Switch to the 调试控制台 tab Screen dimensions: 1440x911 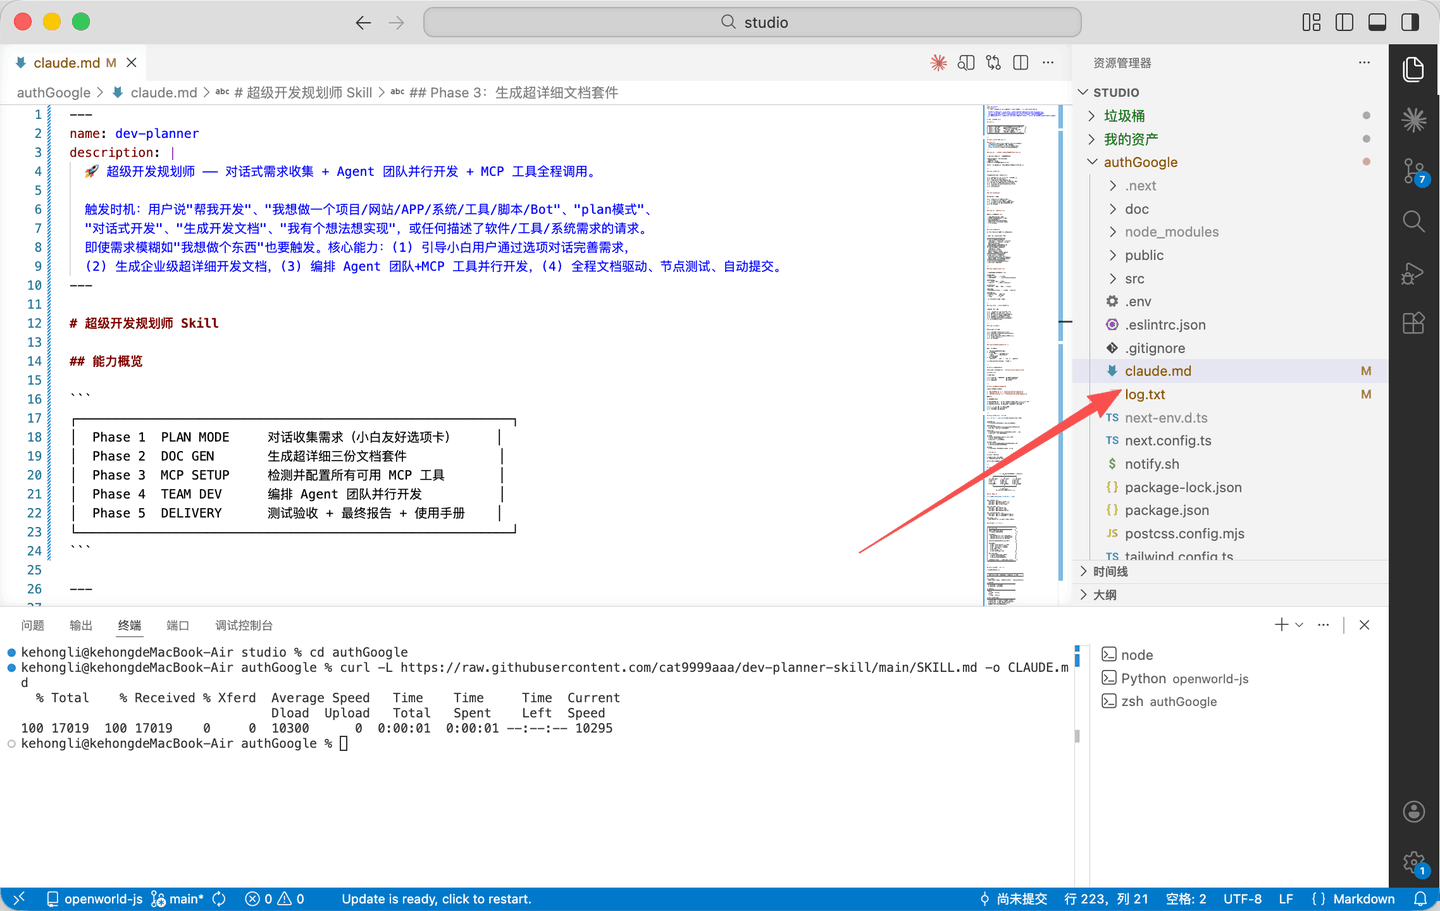pyautogui.click(x=244, y=625)
